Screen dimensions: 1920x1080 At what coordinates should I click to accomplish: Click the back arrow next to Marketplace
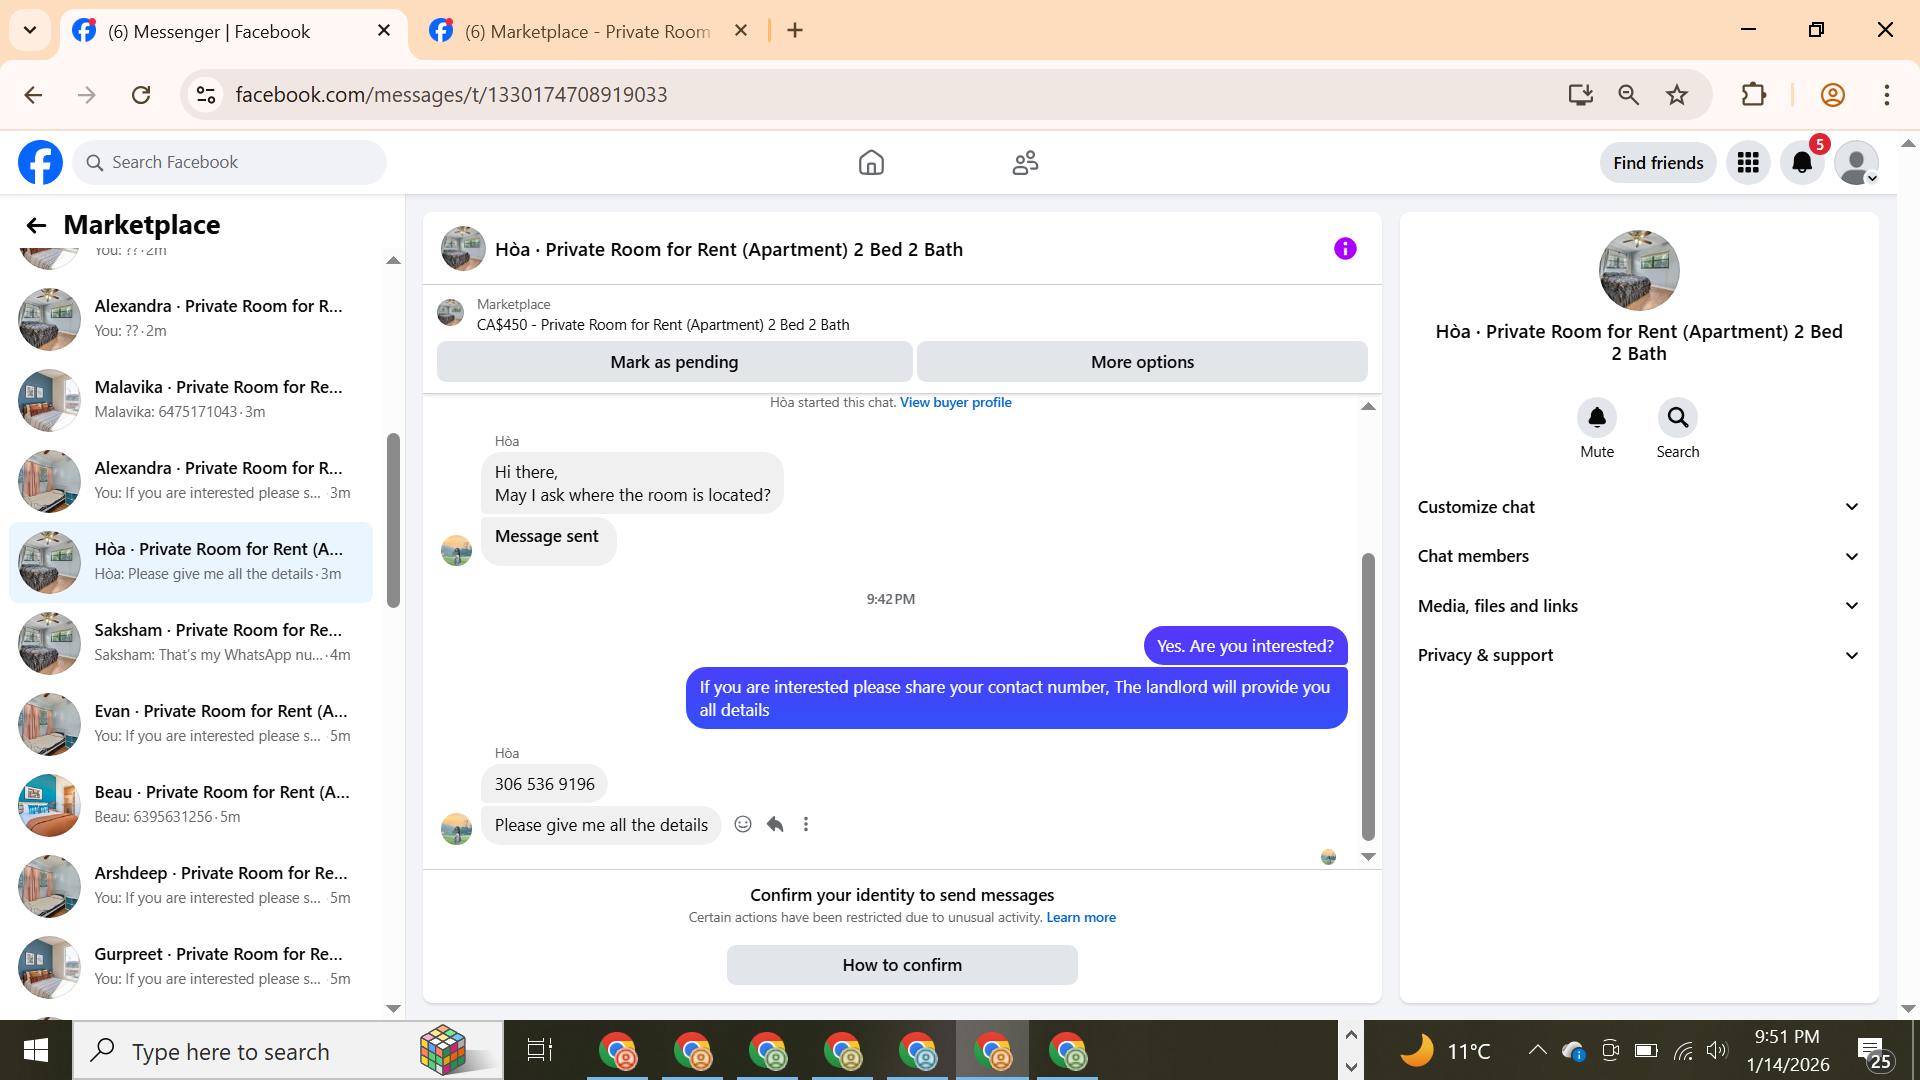(x=36, y=226)
